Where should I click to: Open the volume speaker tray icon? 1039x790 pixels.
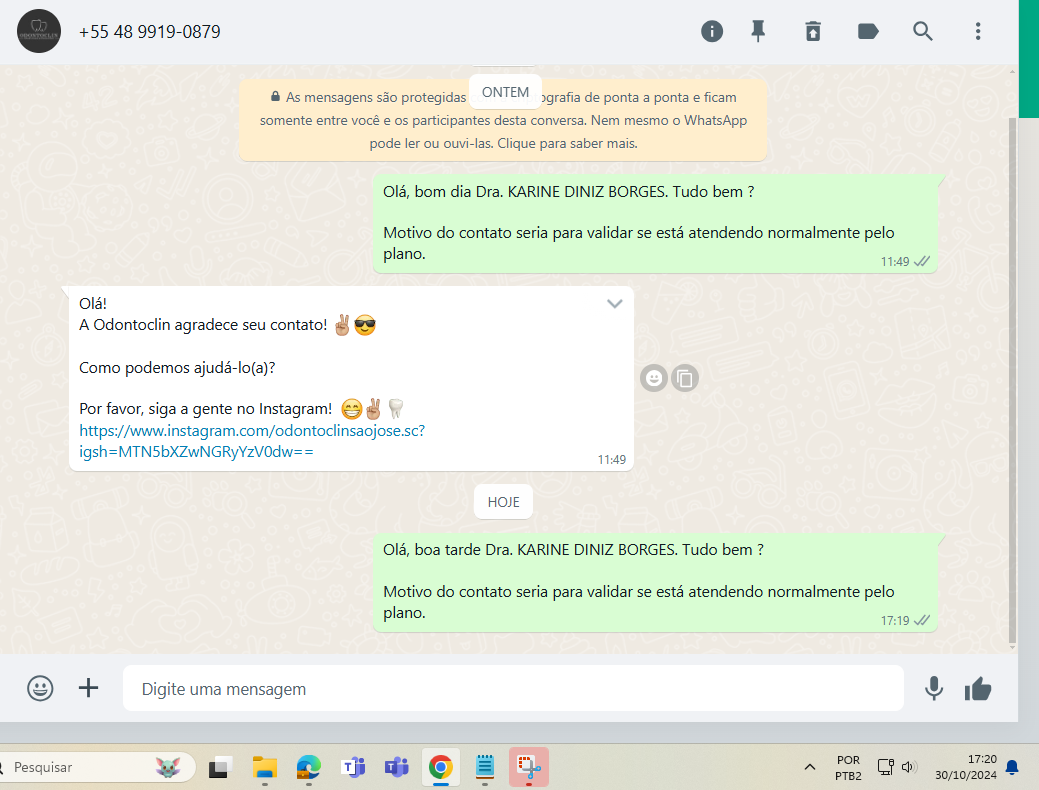[908, 767]
